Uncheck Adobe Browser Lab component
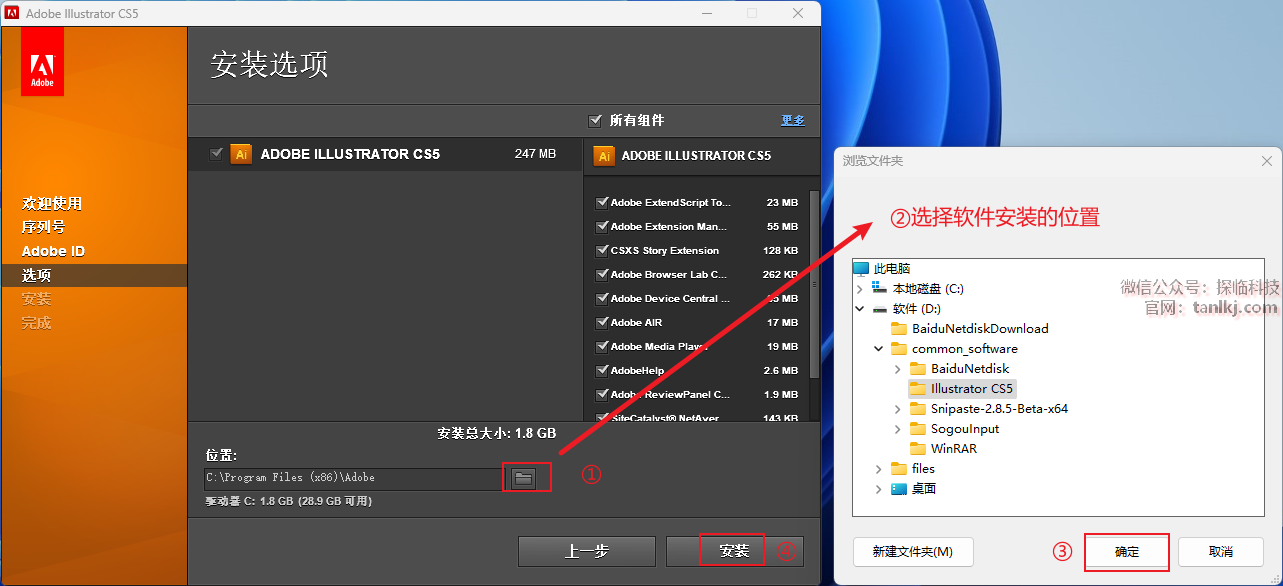Viewport: 1283px width, 586px height. pos(602,274)
